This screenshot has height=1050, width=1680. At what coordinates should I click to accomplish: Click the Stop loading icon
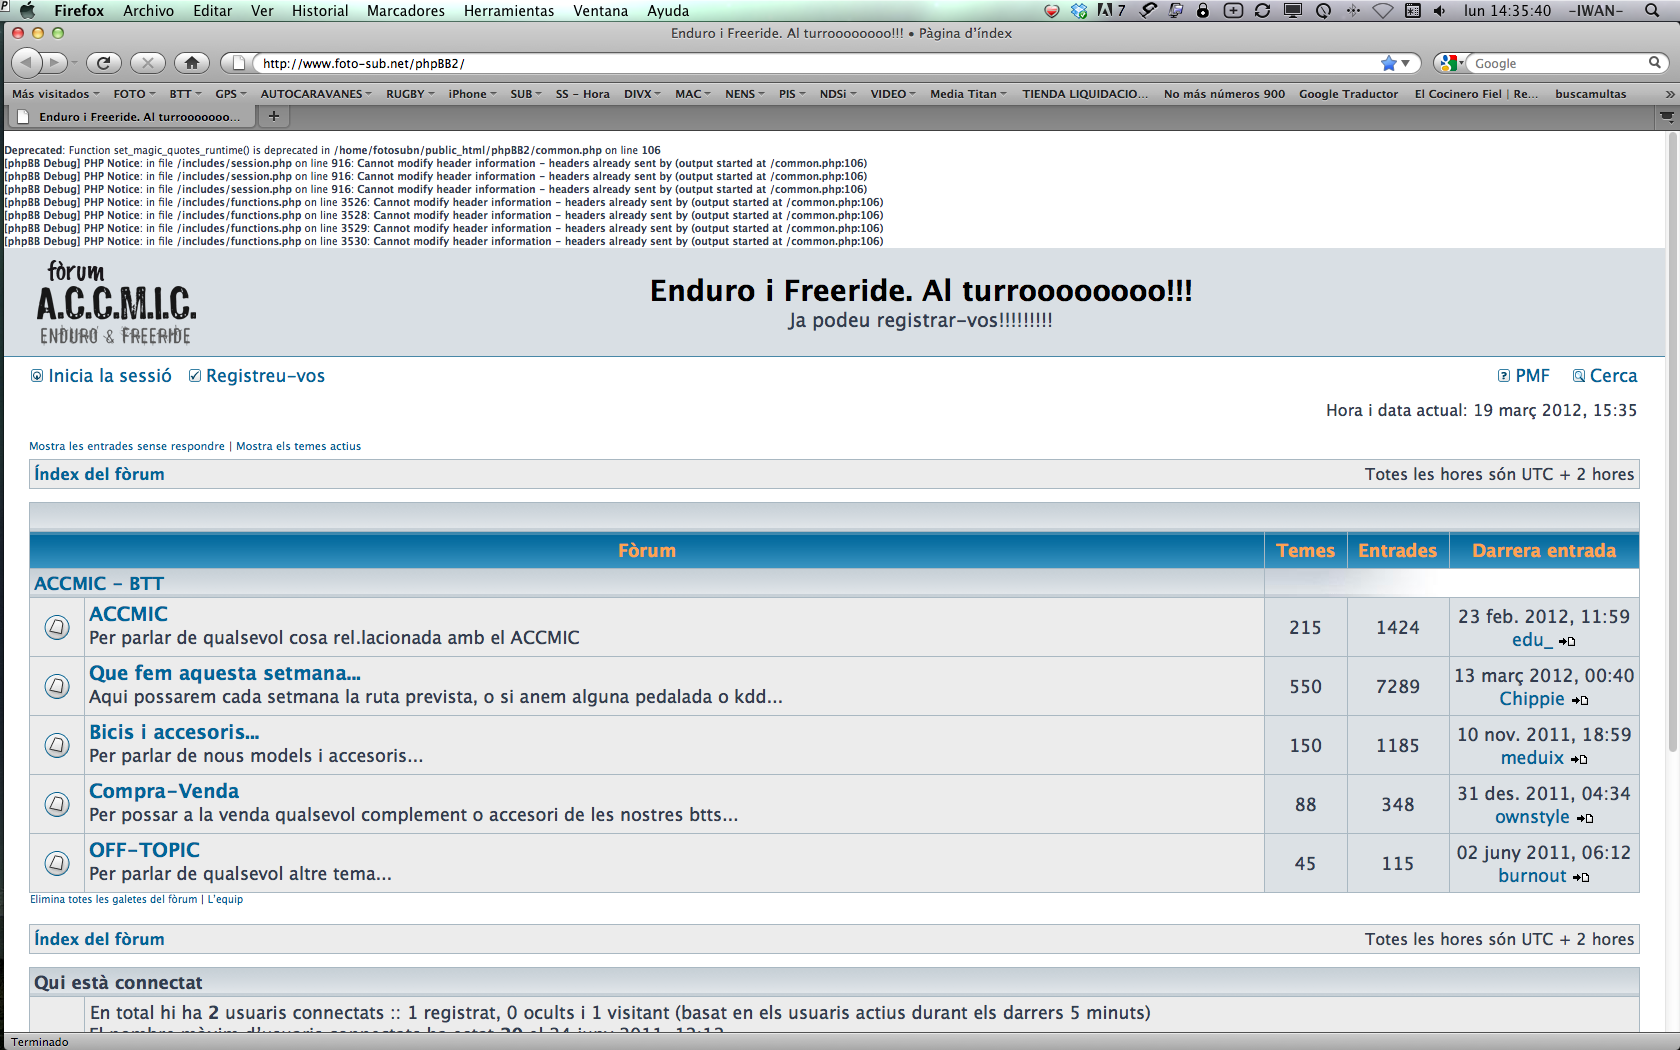(147, 62)
